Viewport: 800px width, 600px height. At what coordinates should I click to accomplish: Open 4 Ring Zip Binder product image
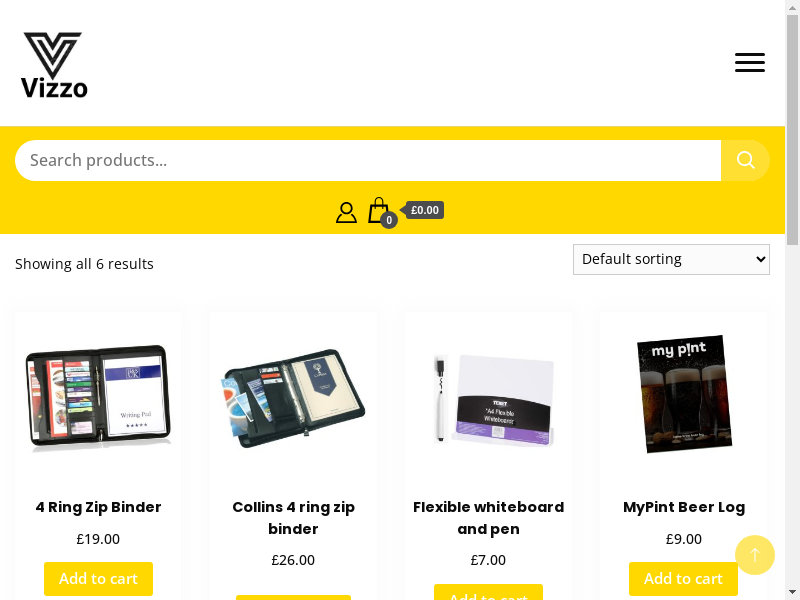click(98, 395)
